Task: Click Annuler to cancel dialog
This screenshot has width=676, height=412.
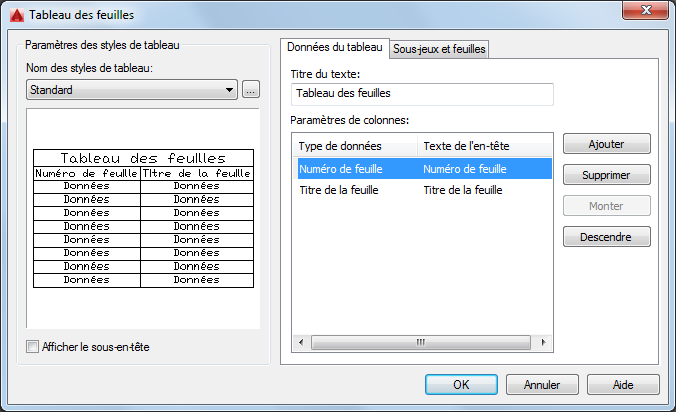Action: click(x=542, y=384)
